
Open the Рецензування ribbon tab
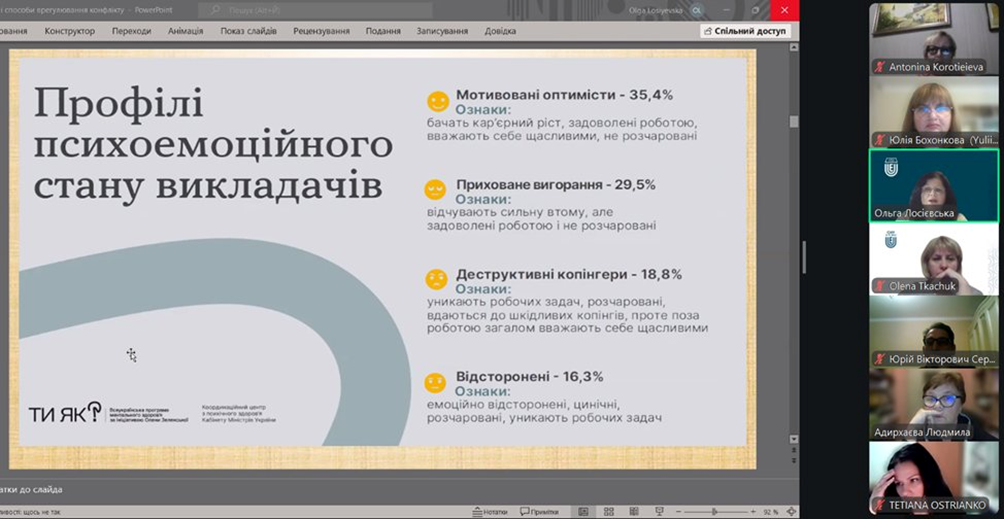pyautogui.click(x=321, y=31)
